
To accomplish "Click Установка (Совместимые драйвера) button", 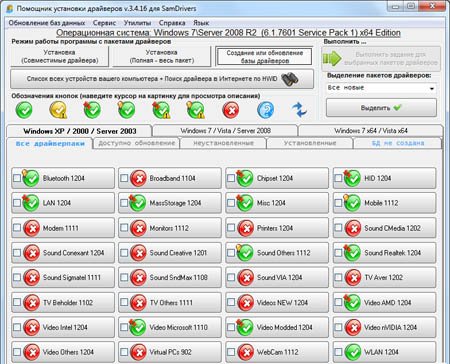I will pyautogui.click(x=60, y=56).
